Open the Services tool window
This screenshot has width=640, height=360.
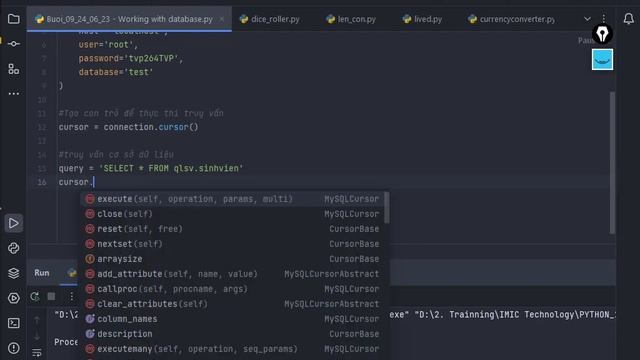[13, 298]
